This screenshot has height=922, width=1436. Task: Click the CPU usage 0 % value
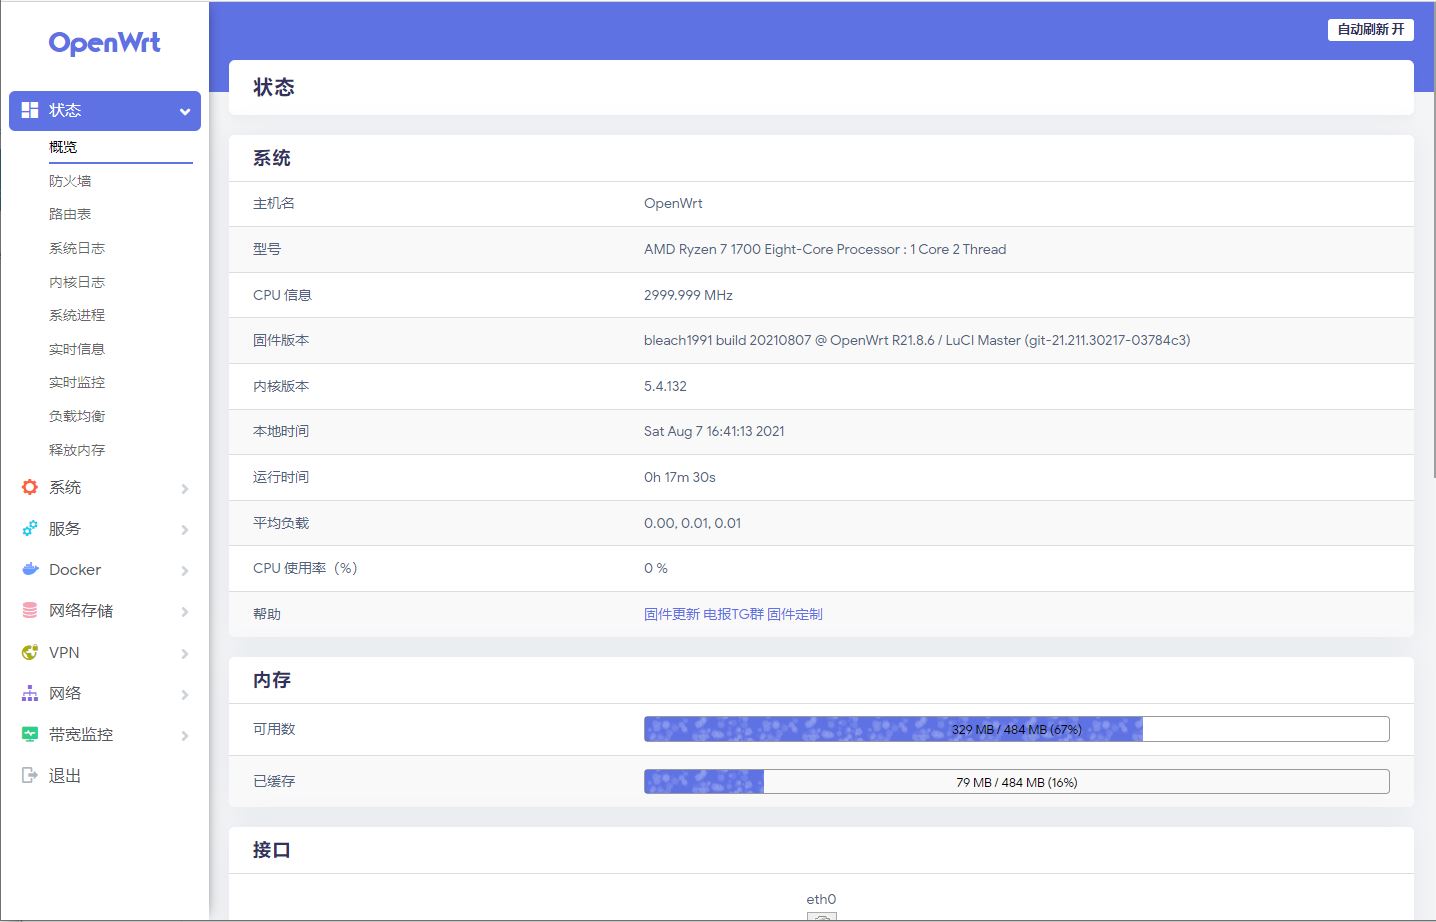[656, 568]
